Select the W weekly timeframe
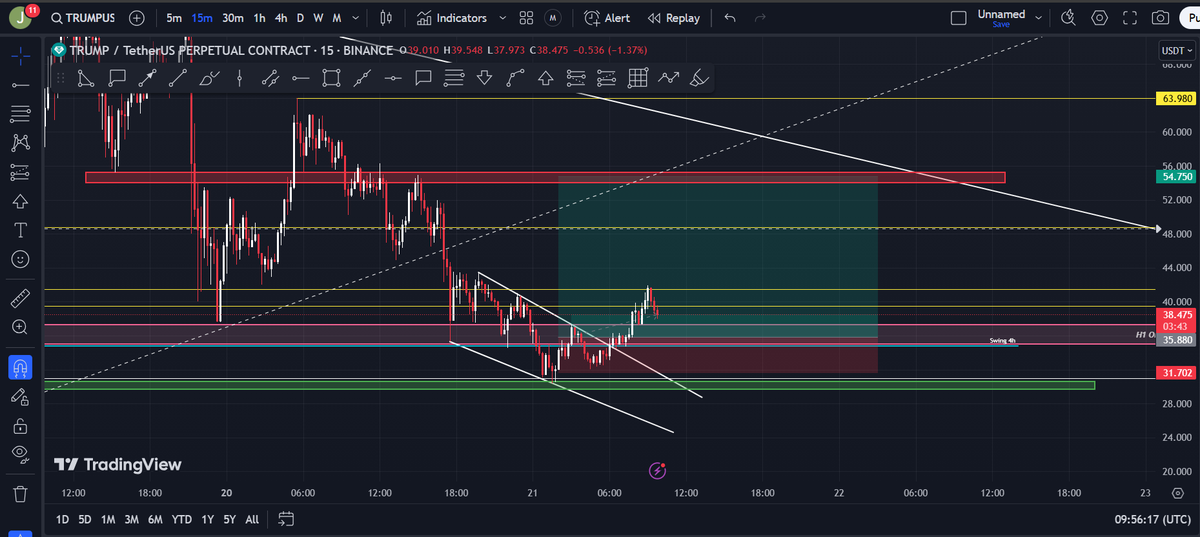Viewport: 1200px width, 537px height. click(318, 18)
